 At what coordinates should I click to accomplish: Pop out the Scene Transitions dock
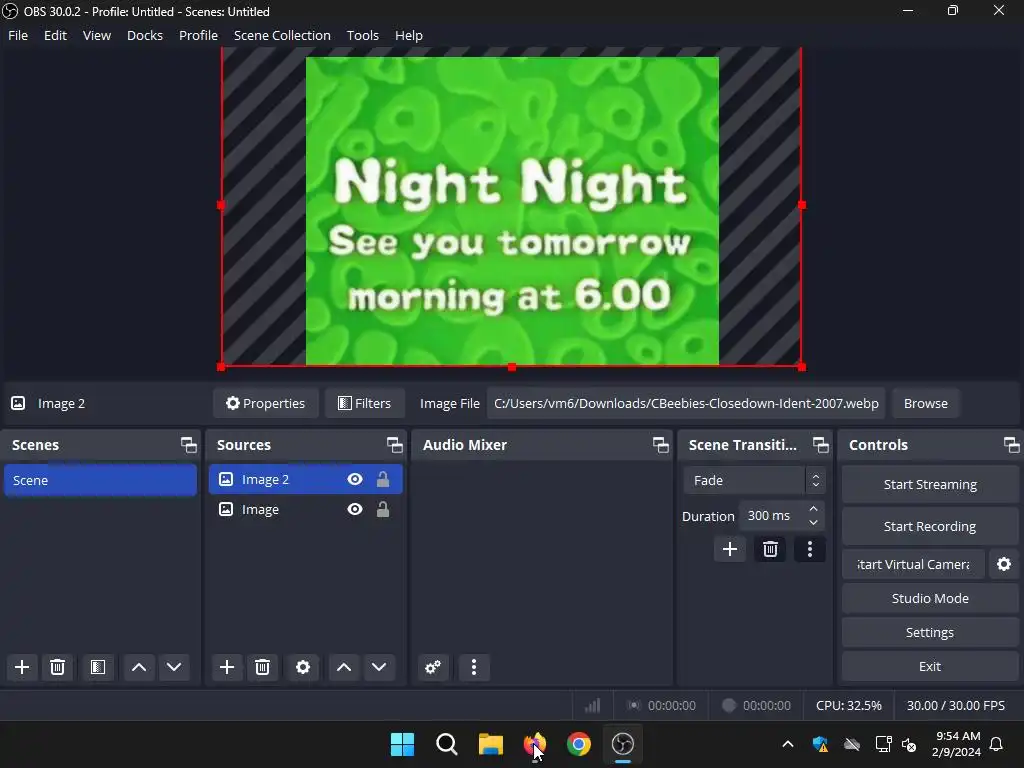pos(820,445)
